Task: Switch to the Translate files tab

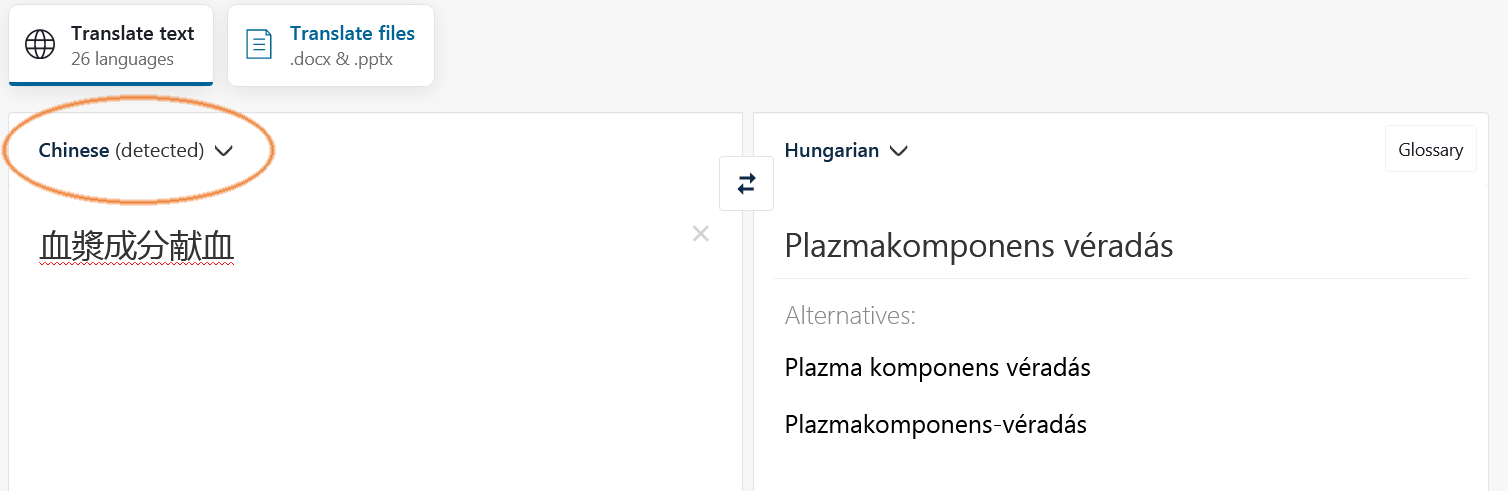Action: (331, 45)
